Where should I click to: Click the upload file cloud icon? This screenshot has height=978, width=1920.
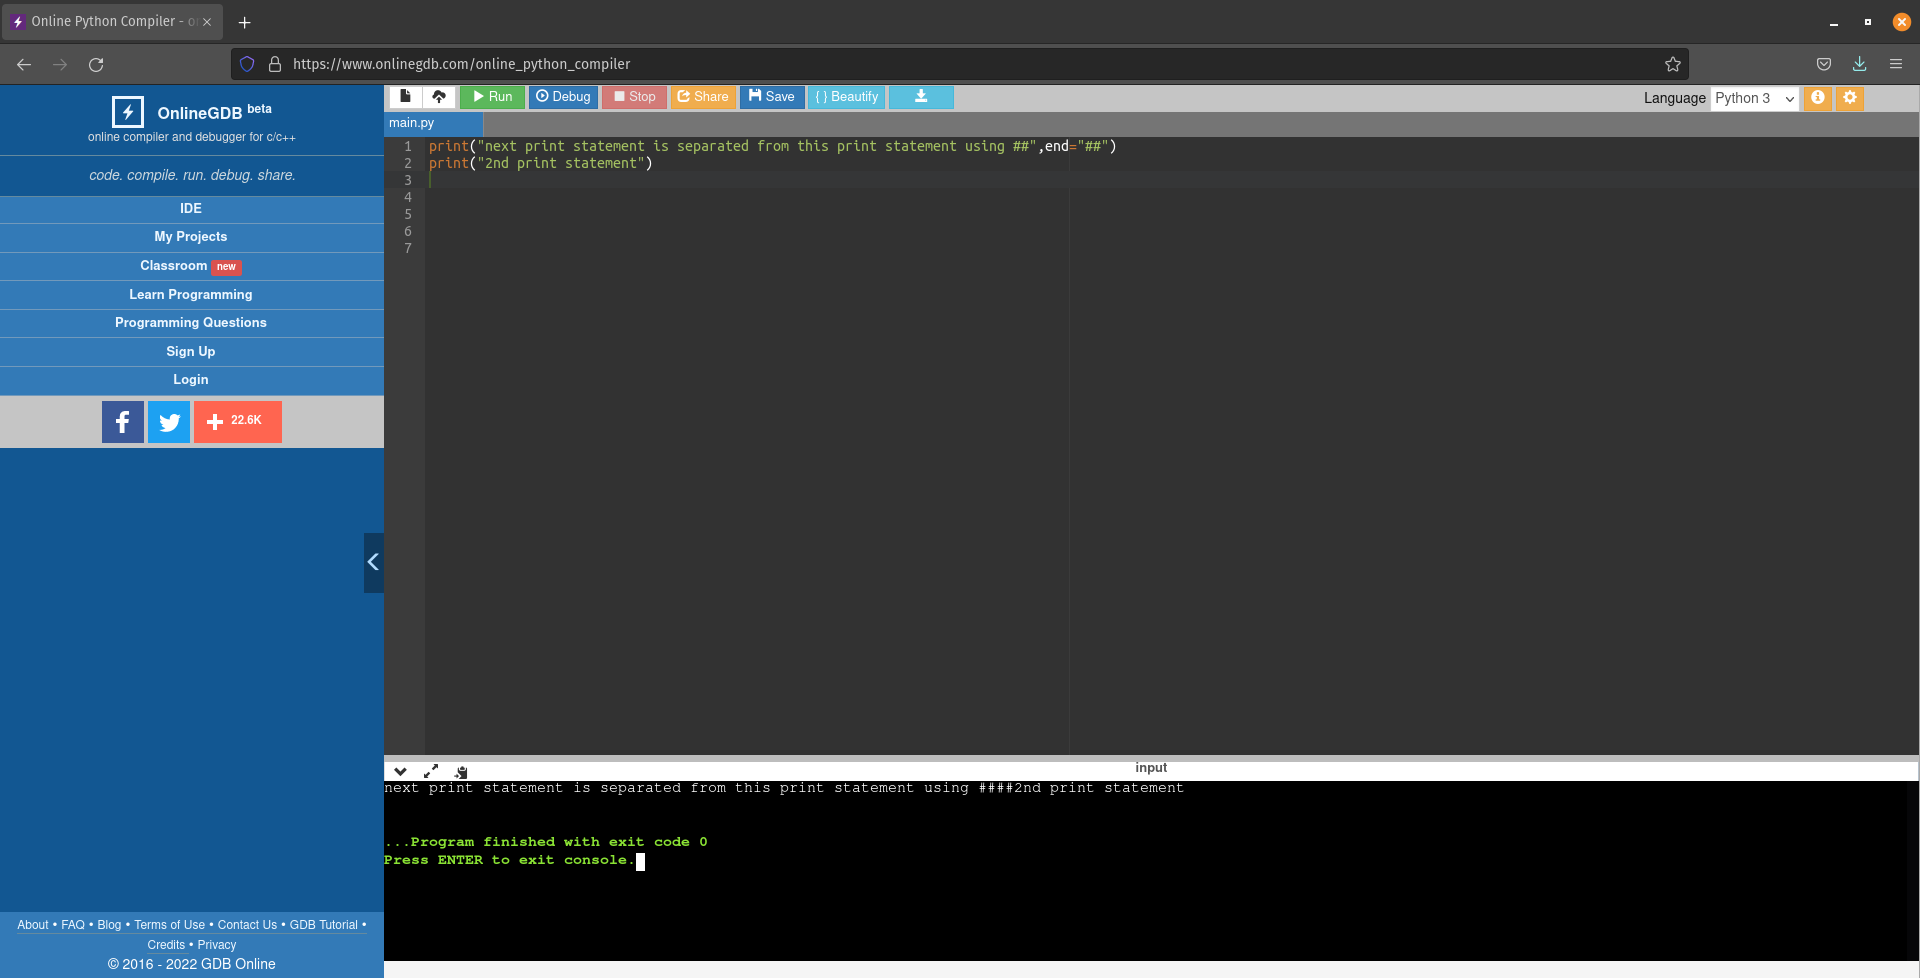(439, 97)
